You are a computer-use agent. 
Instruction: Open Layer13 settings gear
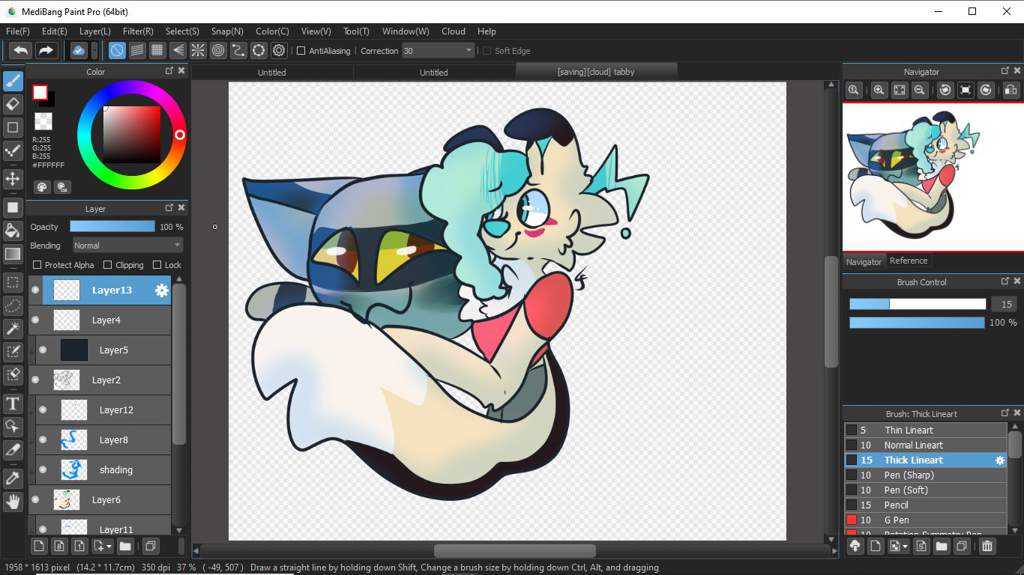[161, 290]
